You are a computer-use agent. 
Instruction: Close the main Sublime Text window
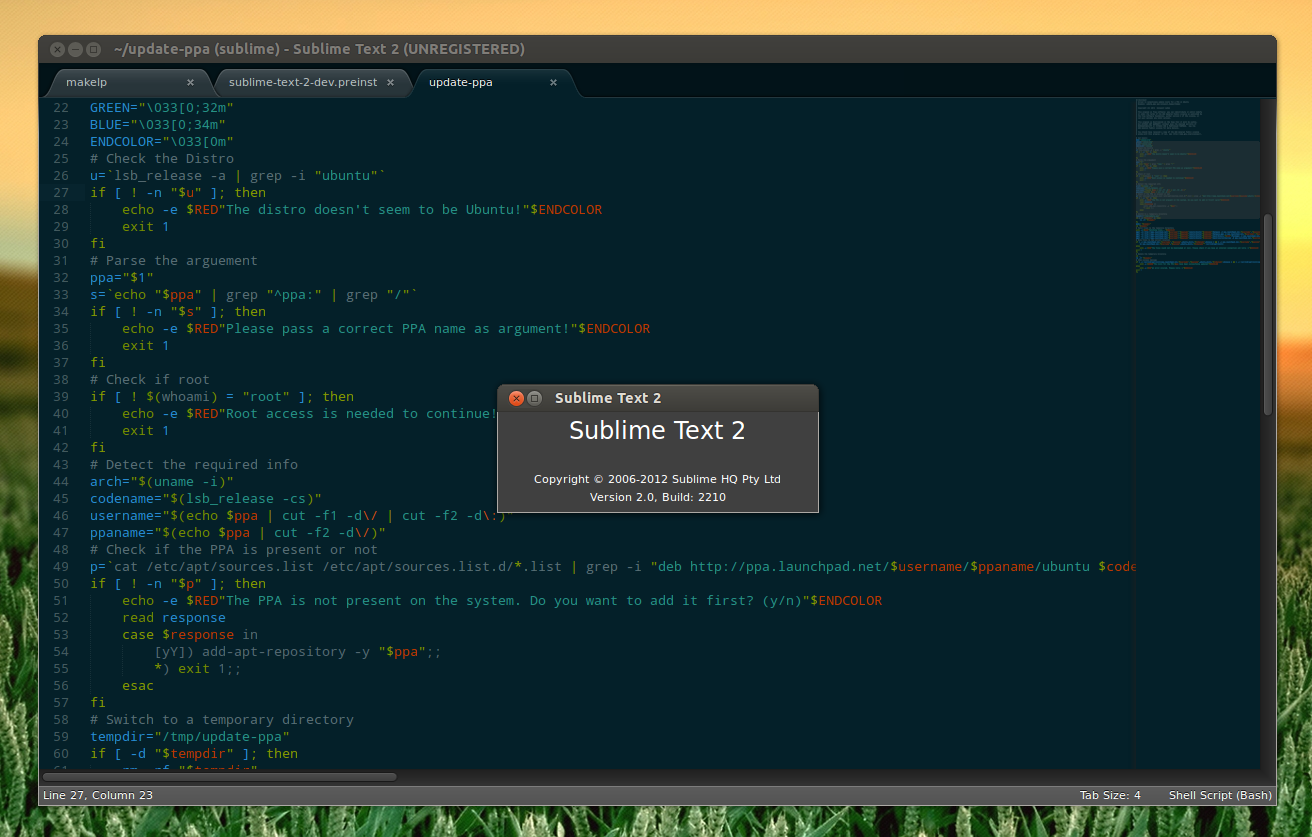coord(57,48)
